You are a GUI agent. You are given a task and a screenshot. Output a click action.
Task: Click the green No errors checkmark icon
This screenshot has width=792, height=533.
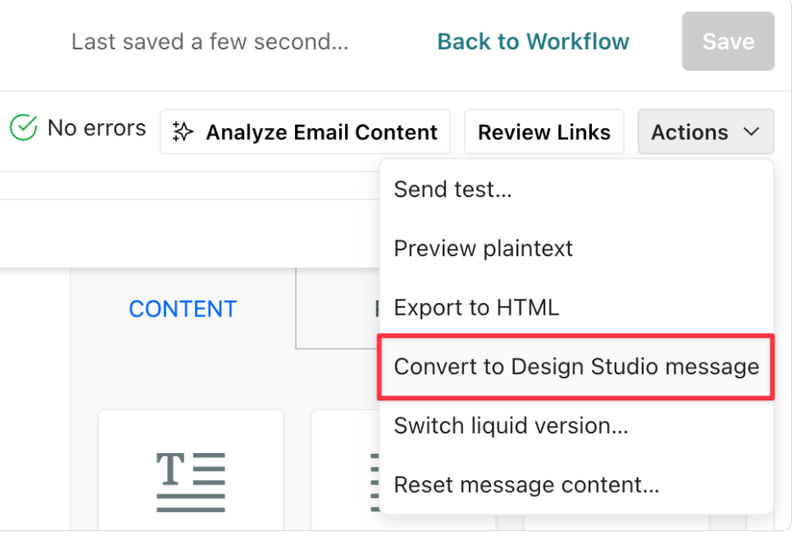click(23, 127)
